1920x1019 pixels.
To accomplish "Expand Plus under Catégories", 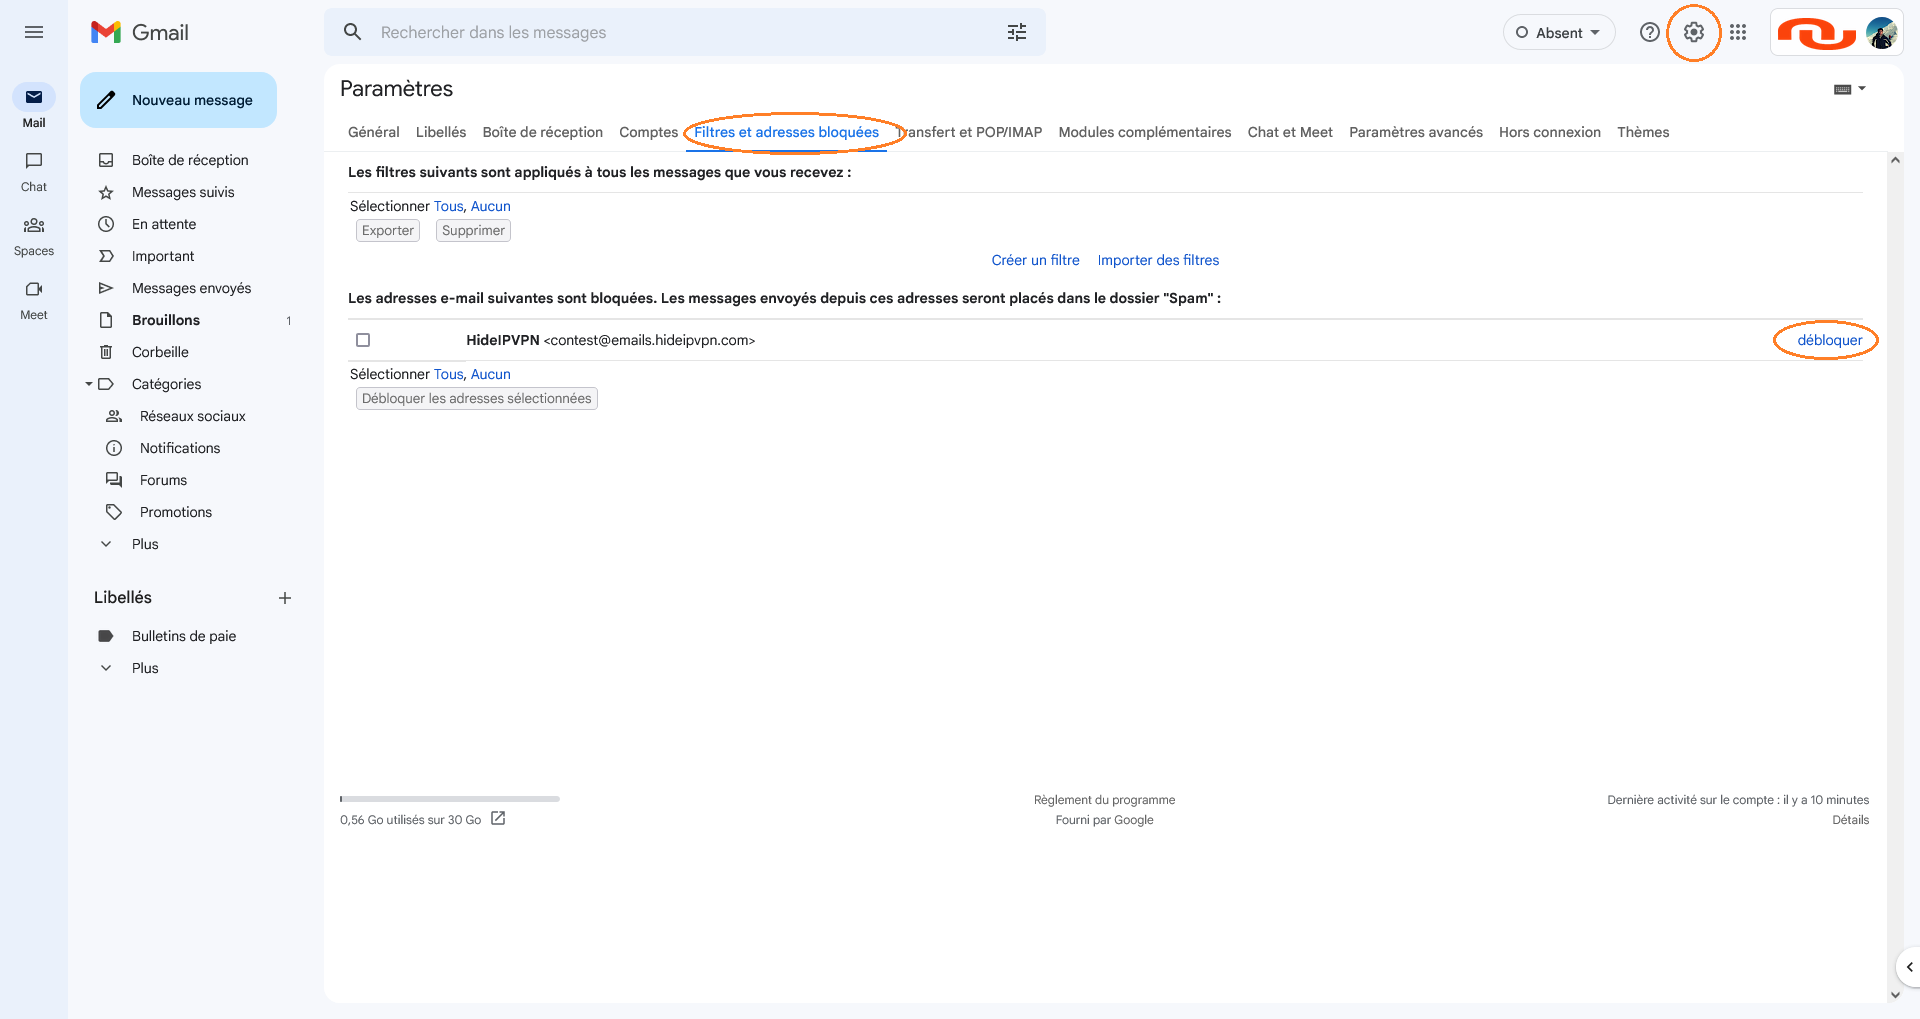I will click(x=145, y=544).
